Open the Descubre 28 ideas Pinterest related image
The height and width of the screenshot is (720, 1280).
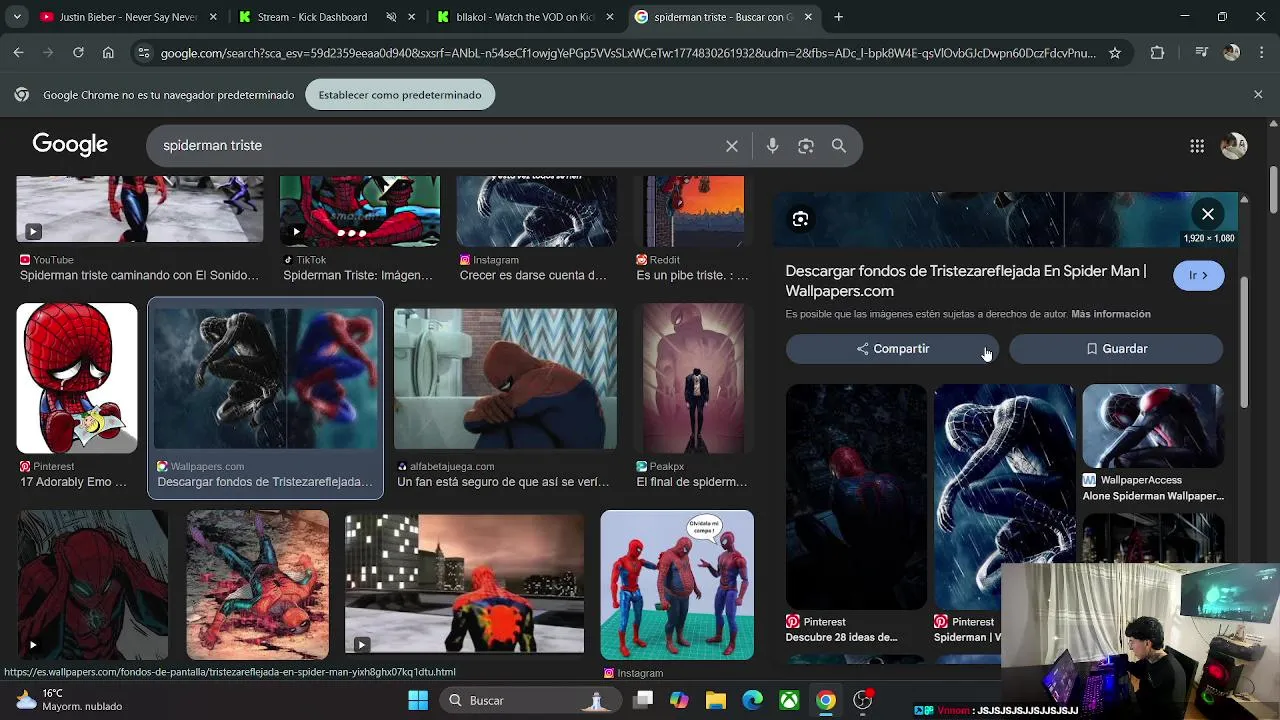[x=856, y=497]
